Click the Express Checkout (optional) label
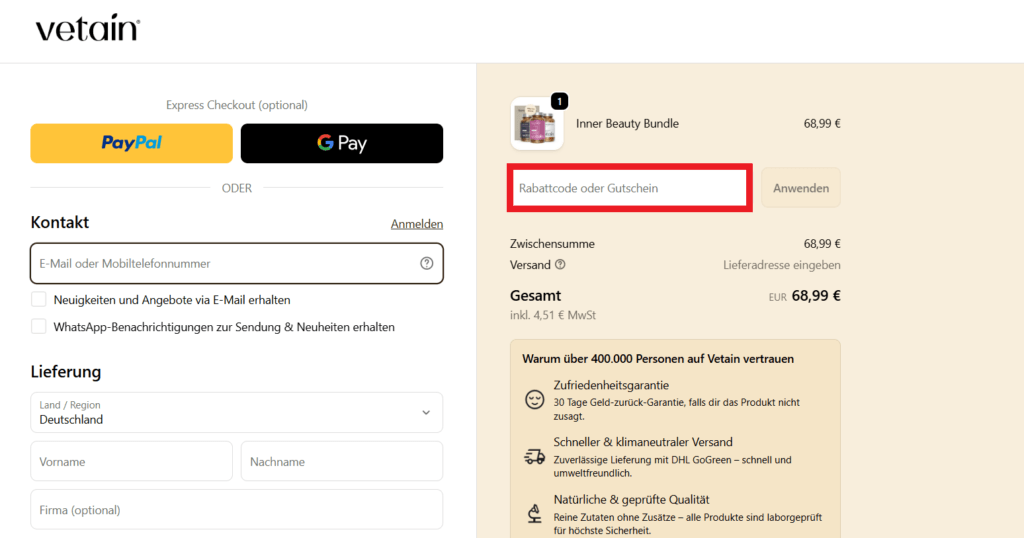 click(x=236, y=105)
